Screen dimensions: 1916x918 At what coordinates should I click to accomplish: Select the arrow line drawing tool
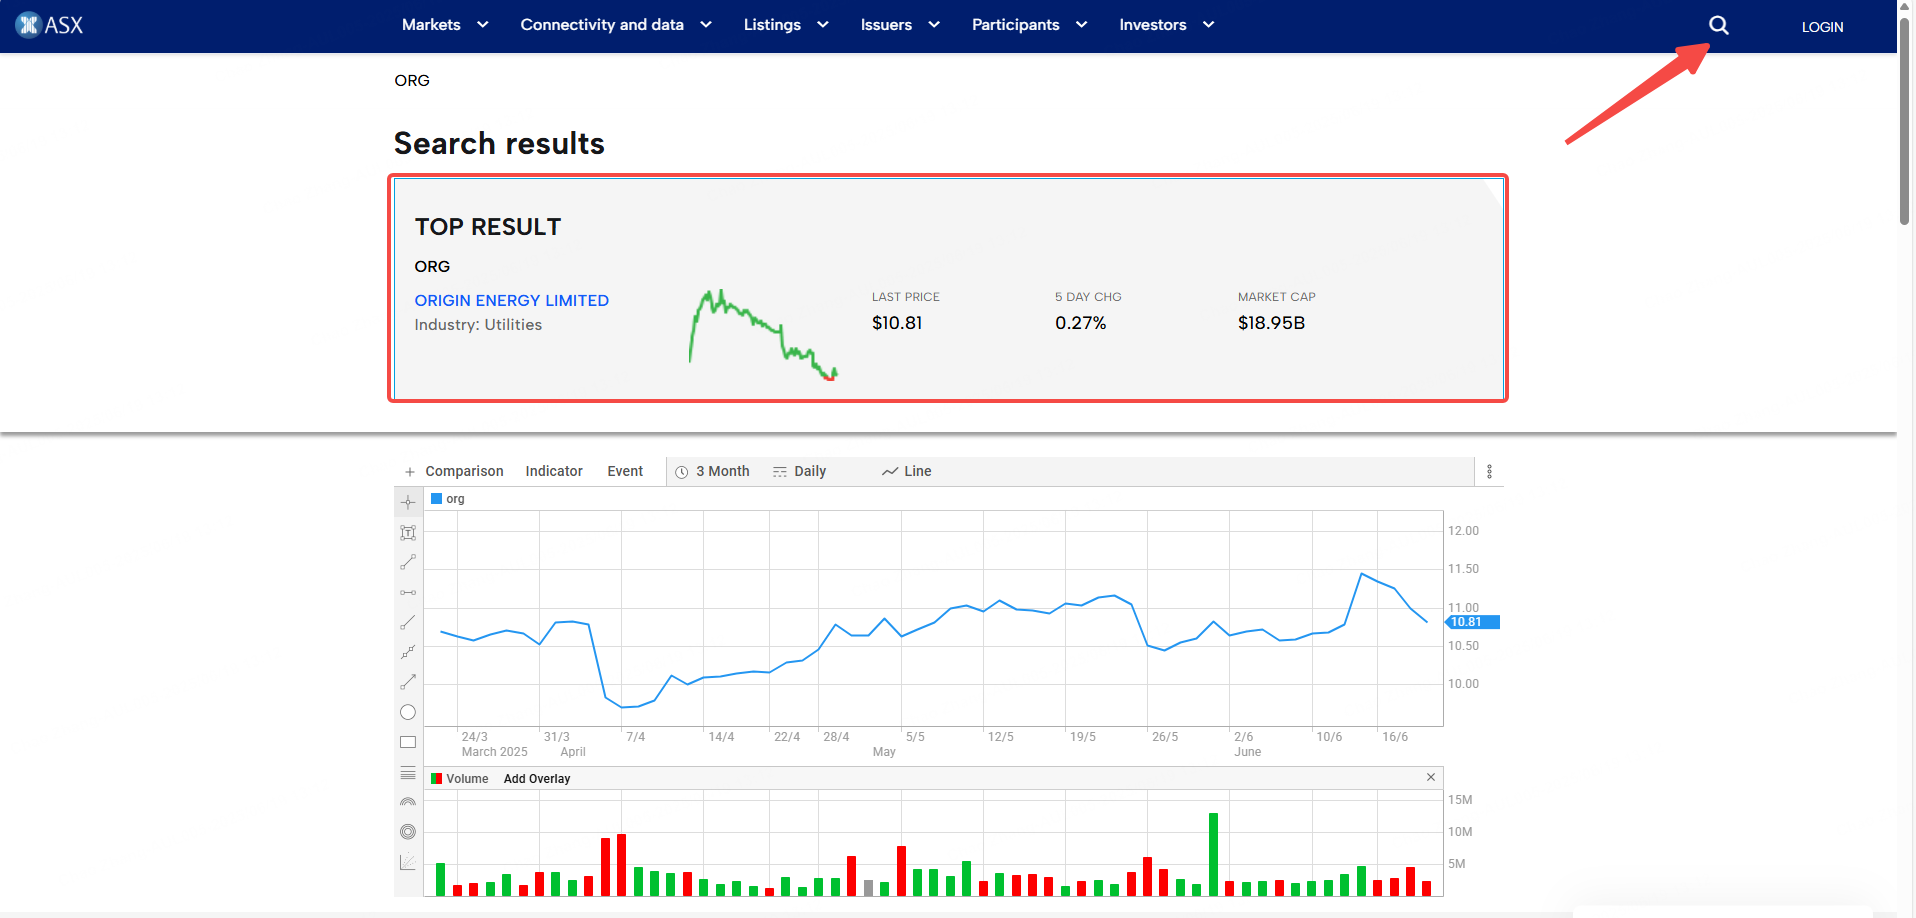point(408,682)
